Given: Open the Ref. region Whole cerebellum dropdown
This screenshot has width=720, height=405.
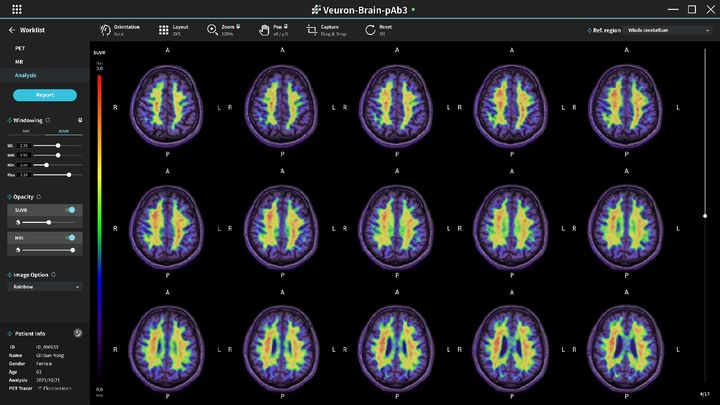Looking at the screenshot, I should point(668,30).
